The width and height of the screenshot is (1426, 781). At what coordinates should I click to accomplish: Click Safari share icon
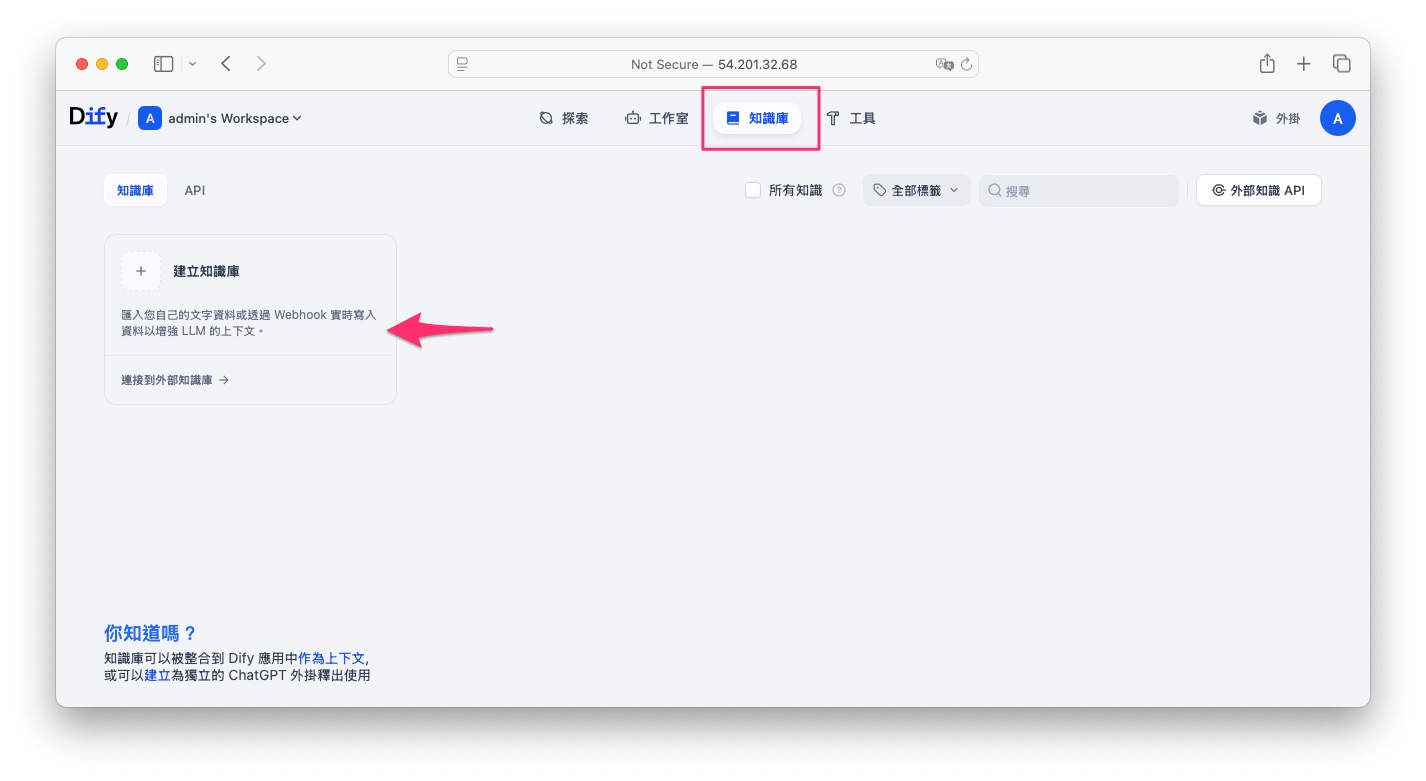[1267, 64]
